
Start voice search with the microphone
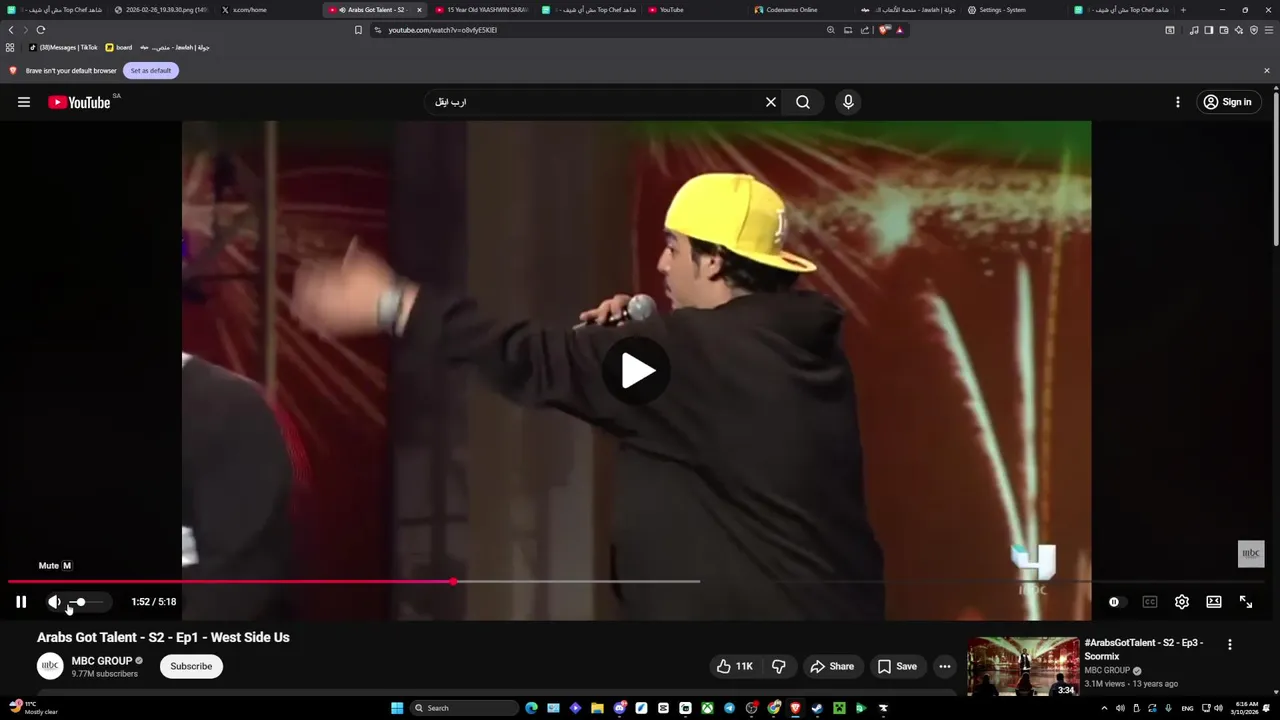click(x=848, y=102)
